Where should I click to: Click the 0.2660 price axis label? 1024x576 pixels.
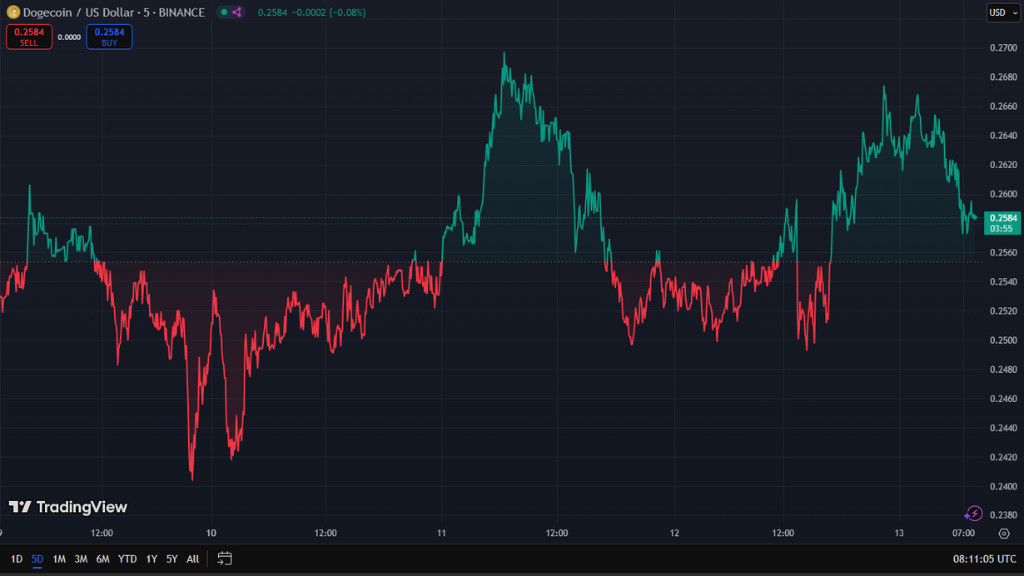tap(1003, 106)
